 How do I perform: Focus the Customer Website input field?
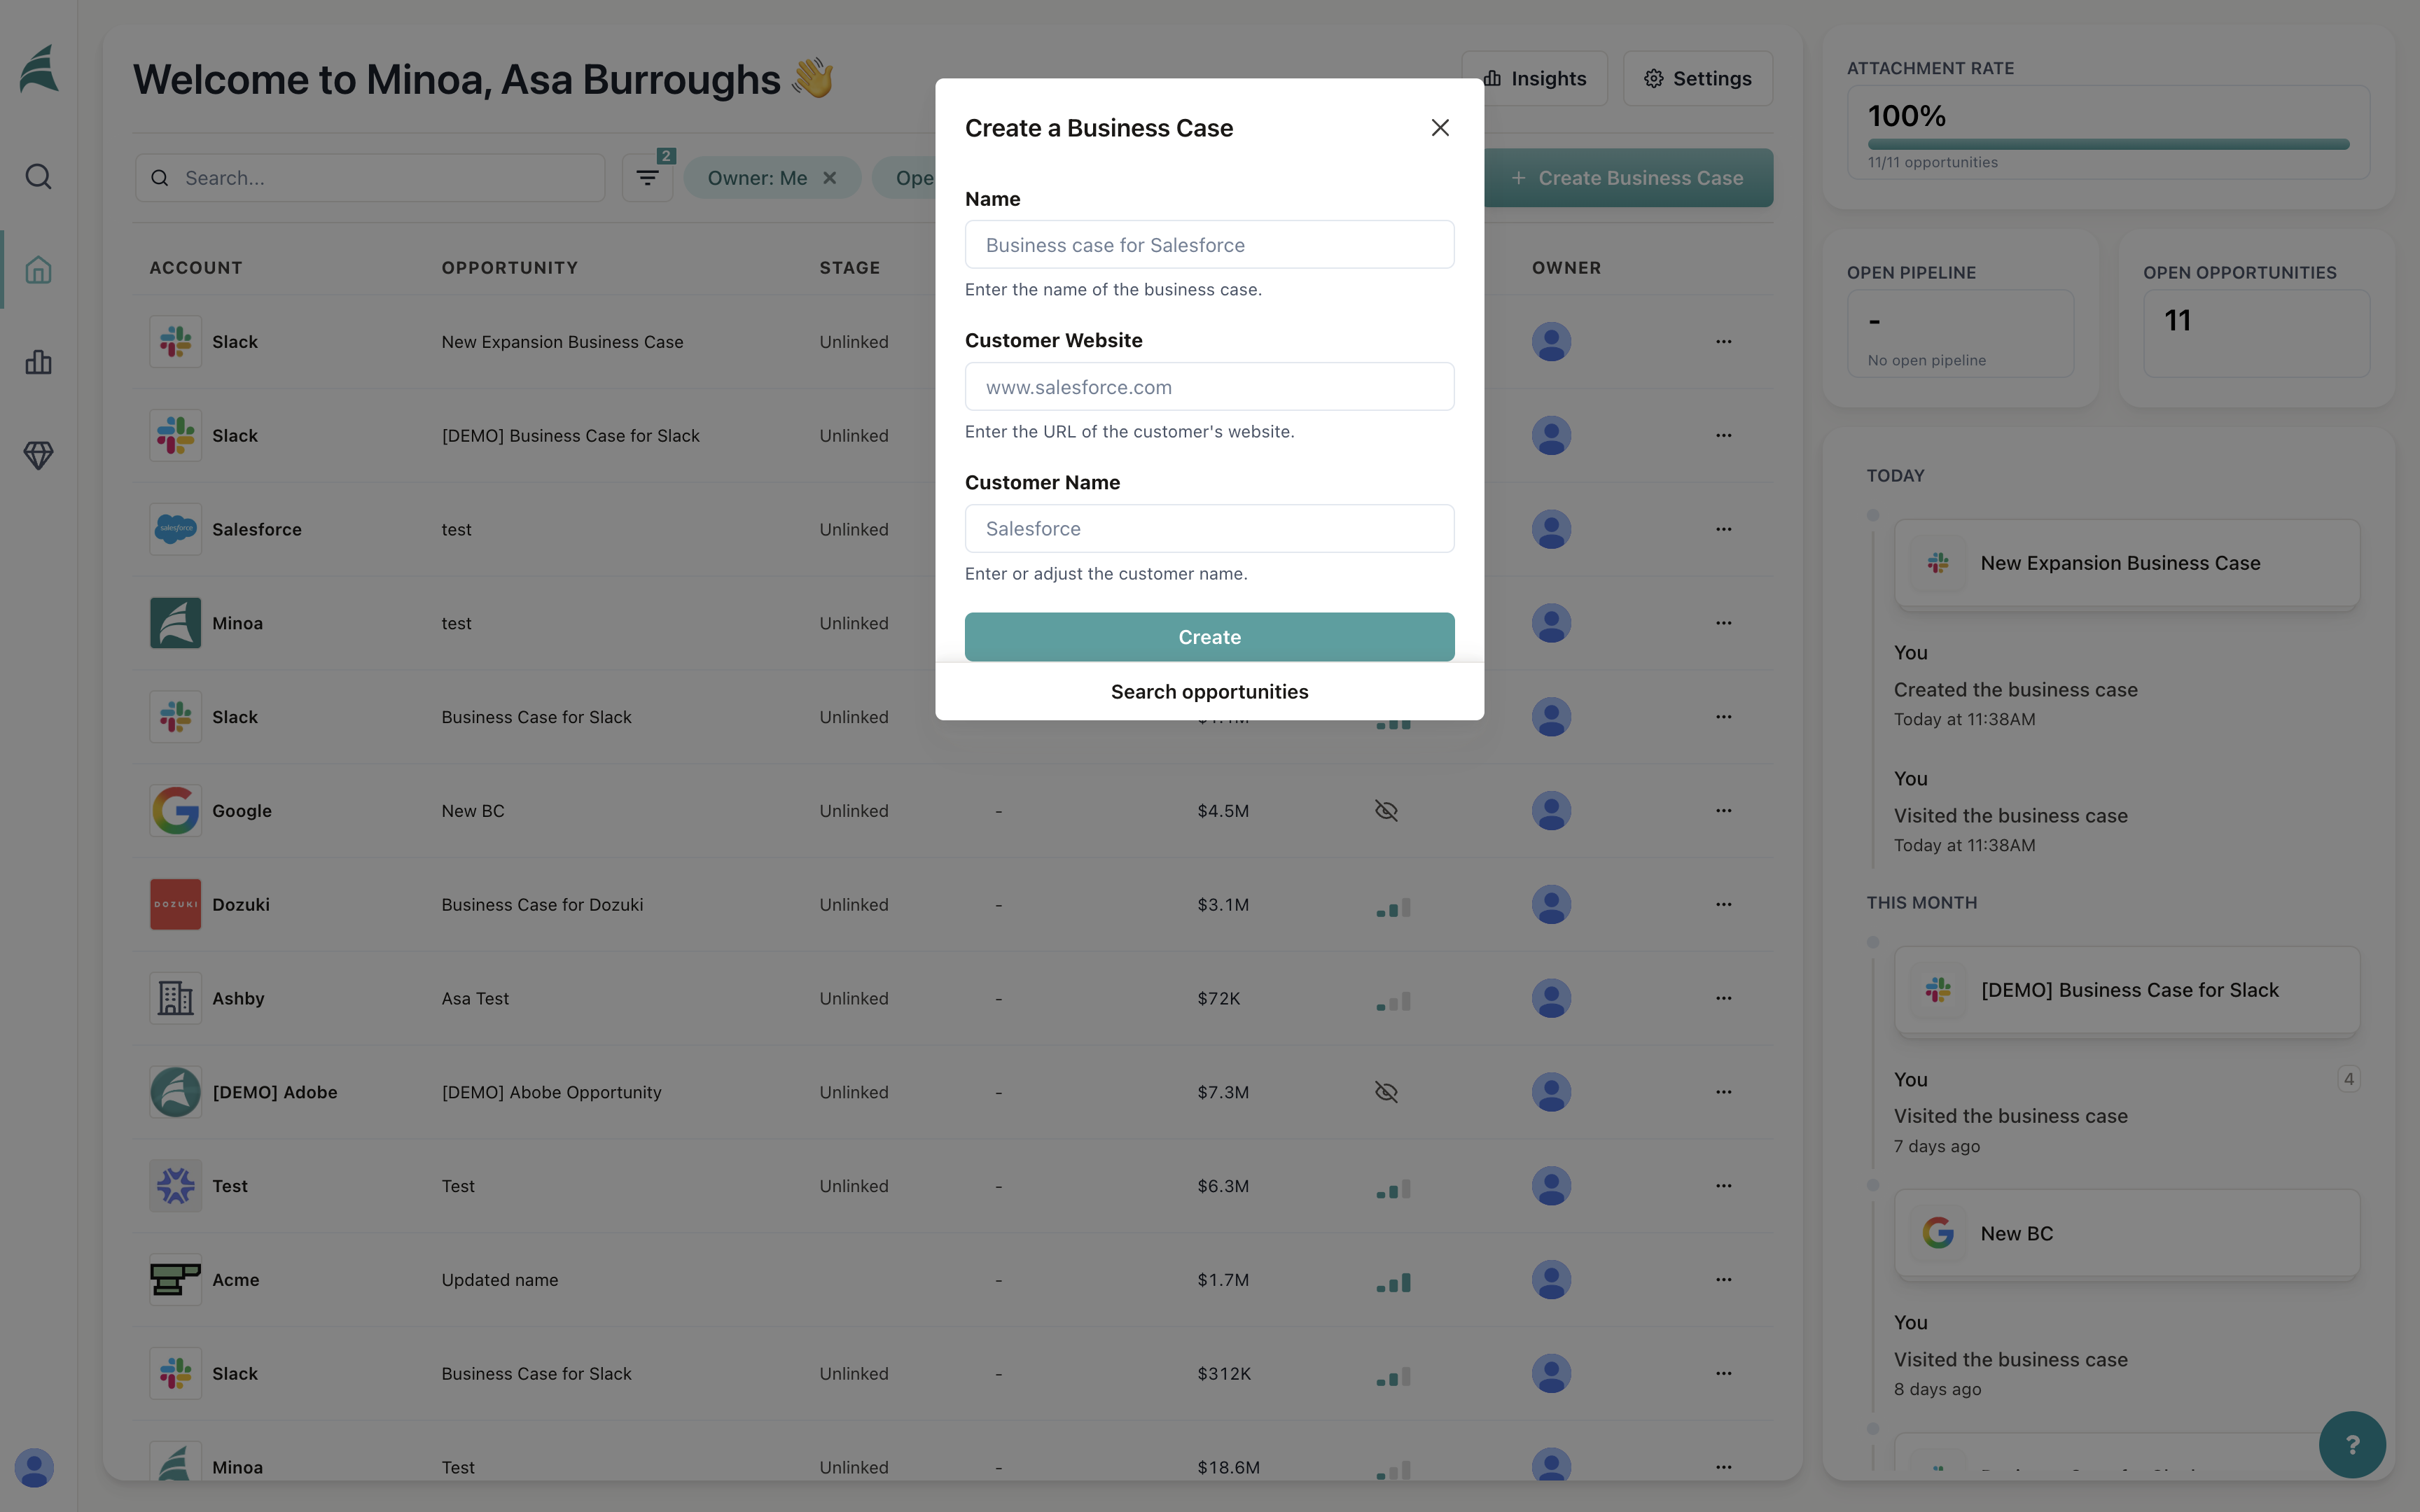coord(1209,387)
